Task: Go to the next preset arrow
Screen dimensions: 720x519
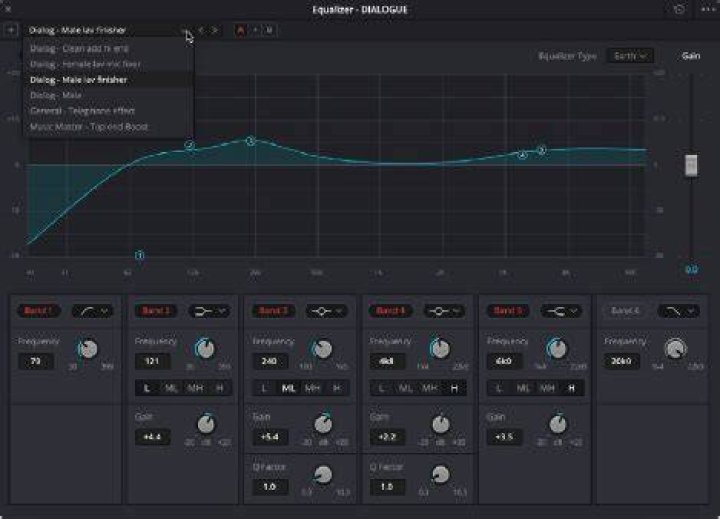Action: 214,30
